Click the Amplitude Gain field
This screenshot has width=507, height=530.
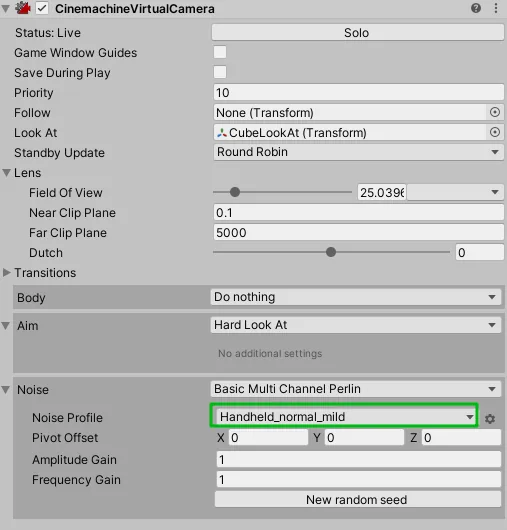359,459
